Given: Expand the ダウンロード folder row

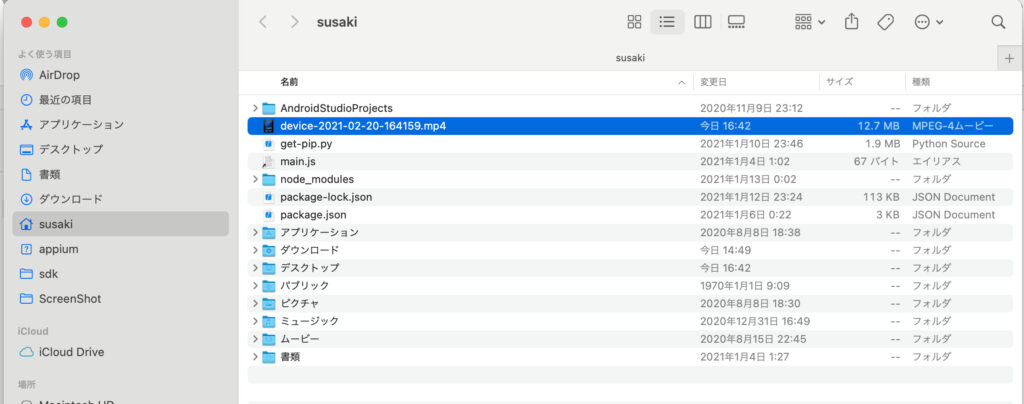Looking at the screenshot, I should pyautogui.click(x=255, y=250).
